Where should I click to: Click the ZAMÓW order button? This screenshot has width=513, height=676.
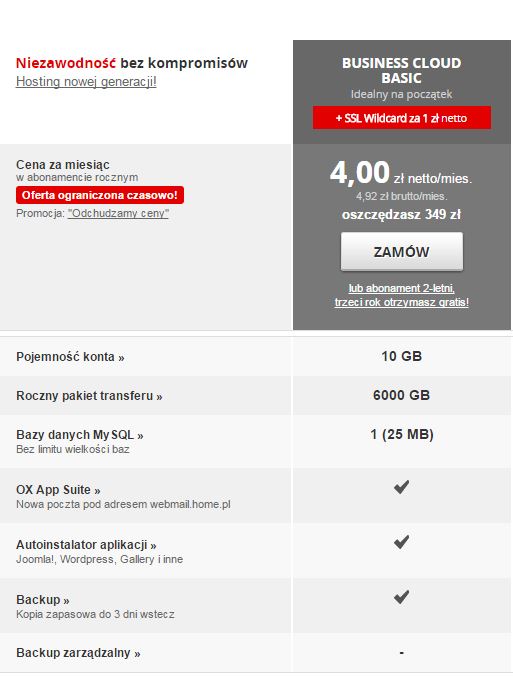(x=401, y=251)
